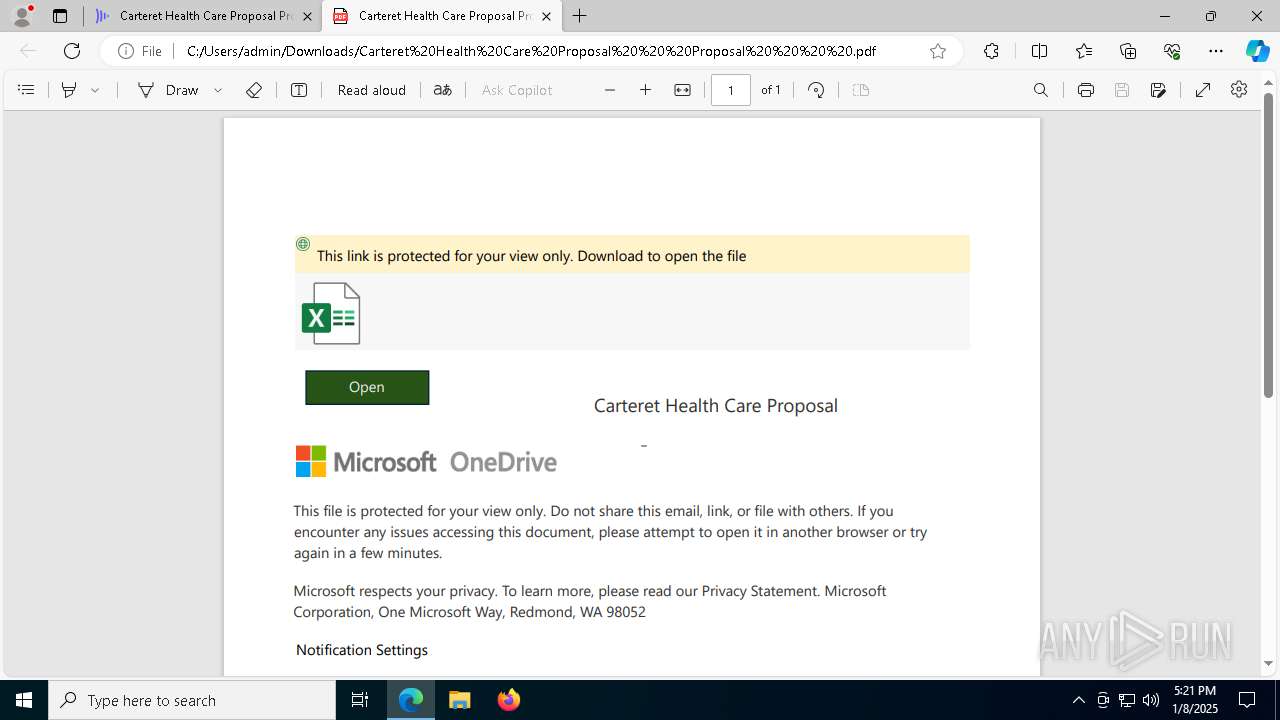Open the tab actions menu icon
The width and height of the screenshot is (1280, 720).
(60, 16)
